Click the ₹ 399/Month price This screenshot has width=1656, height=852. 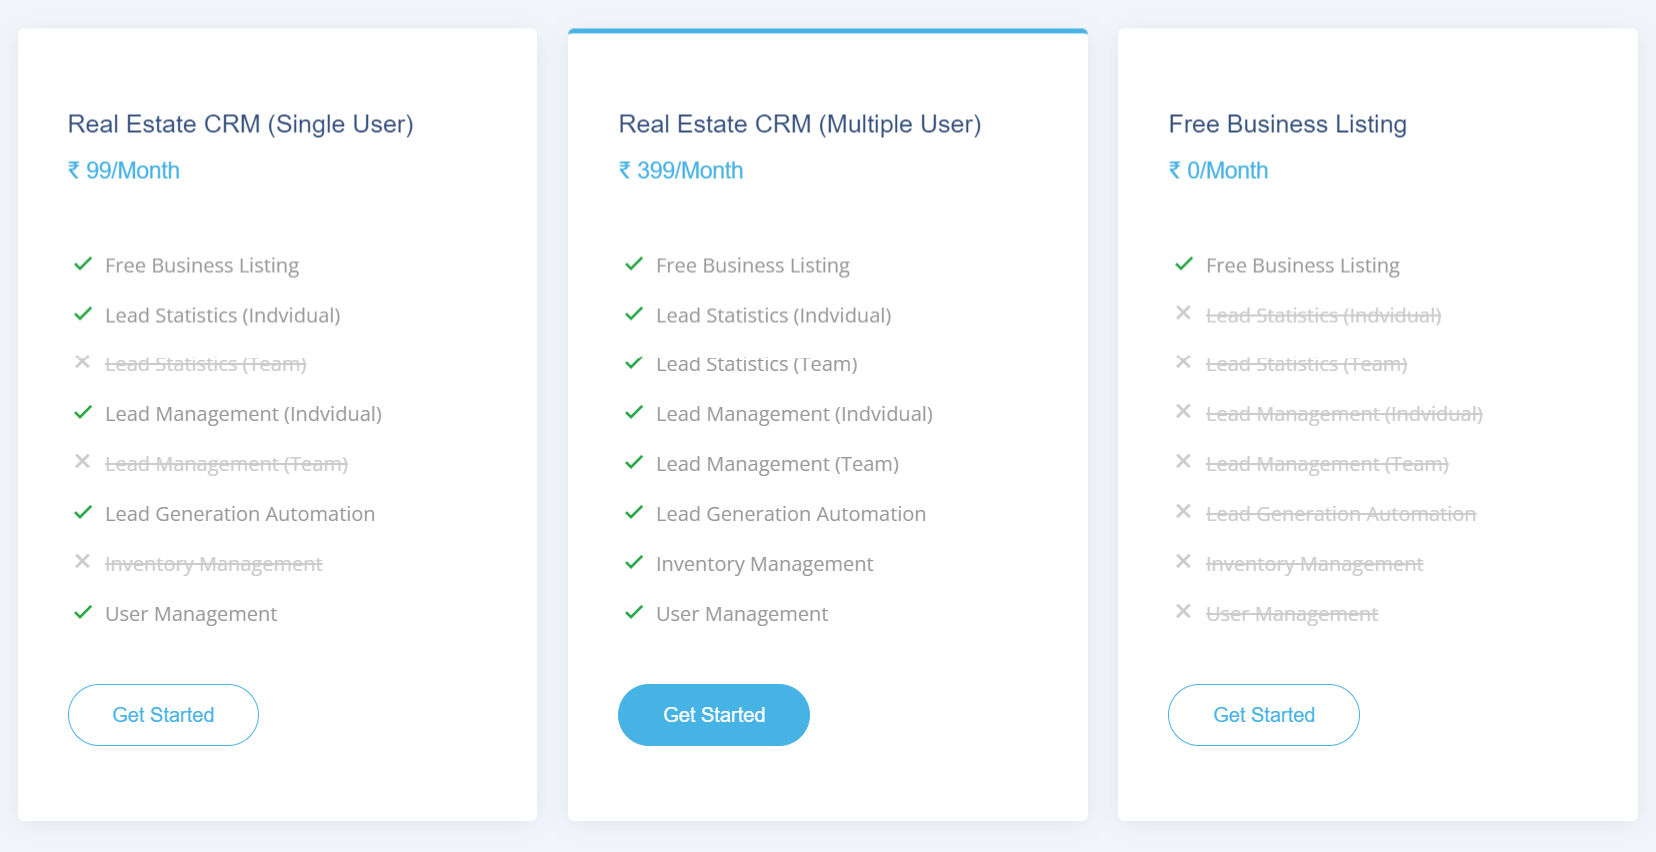click(x=681, y=170)
